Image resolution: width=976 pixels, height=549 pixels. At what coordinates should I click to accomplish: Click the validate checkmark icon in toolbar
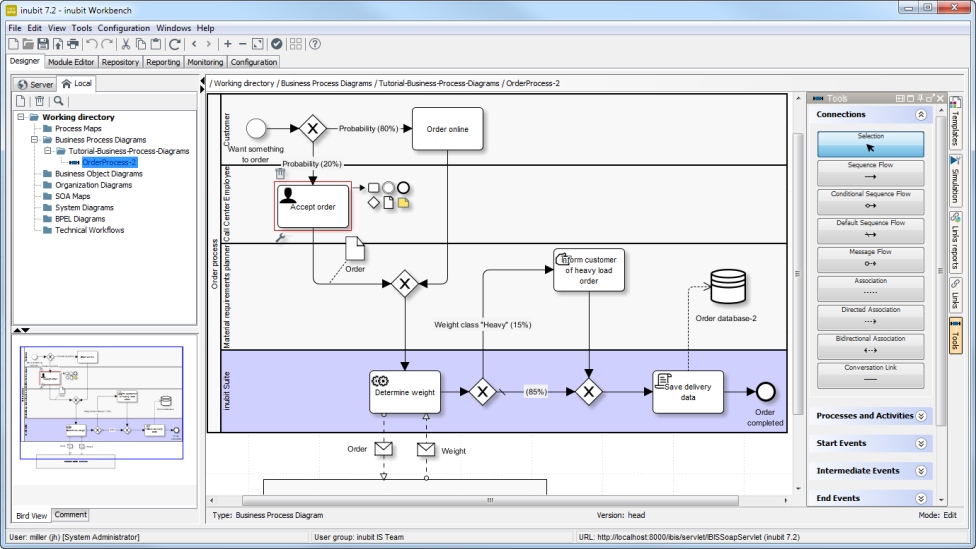click(277, 44)
